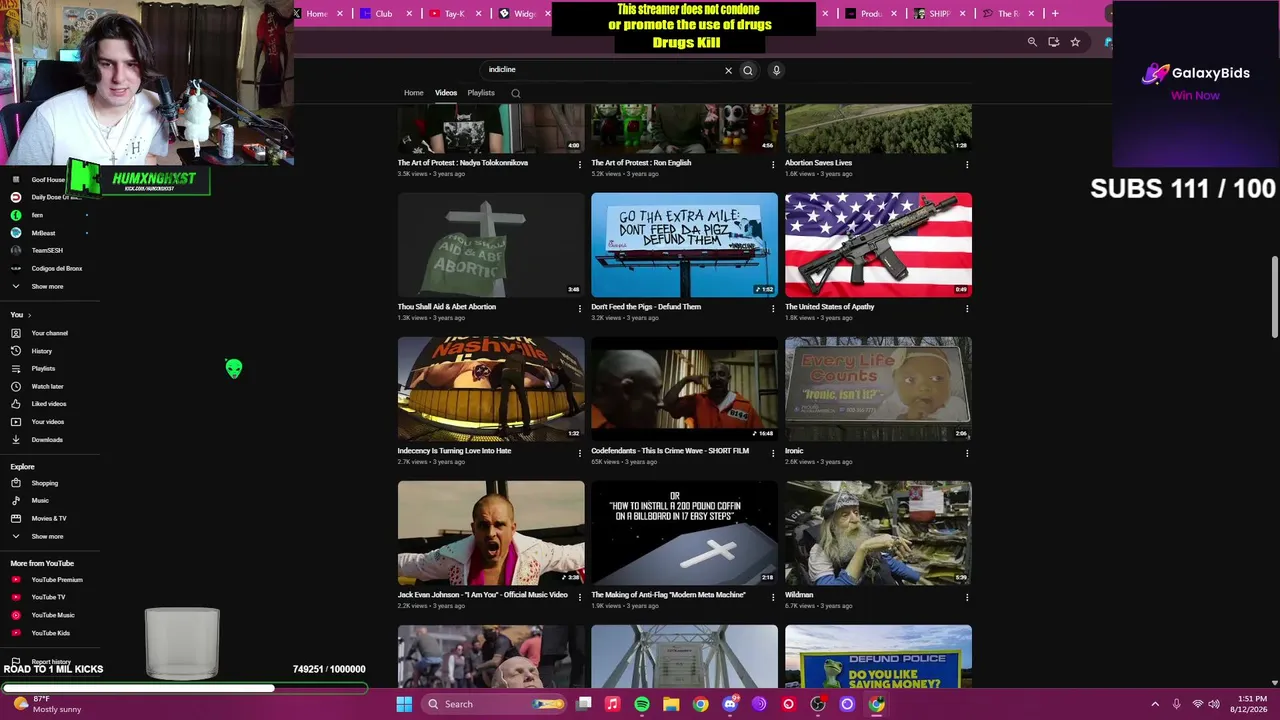Screen dimensions: 1280x720
Task: Play The United States of Apathy thumbnail
Action: [x=878, y=245]
